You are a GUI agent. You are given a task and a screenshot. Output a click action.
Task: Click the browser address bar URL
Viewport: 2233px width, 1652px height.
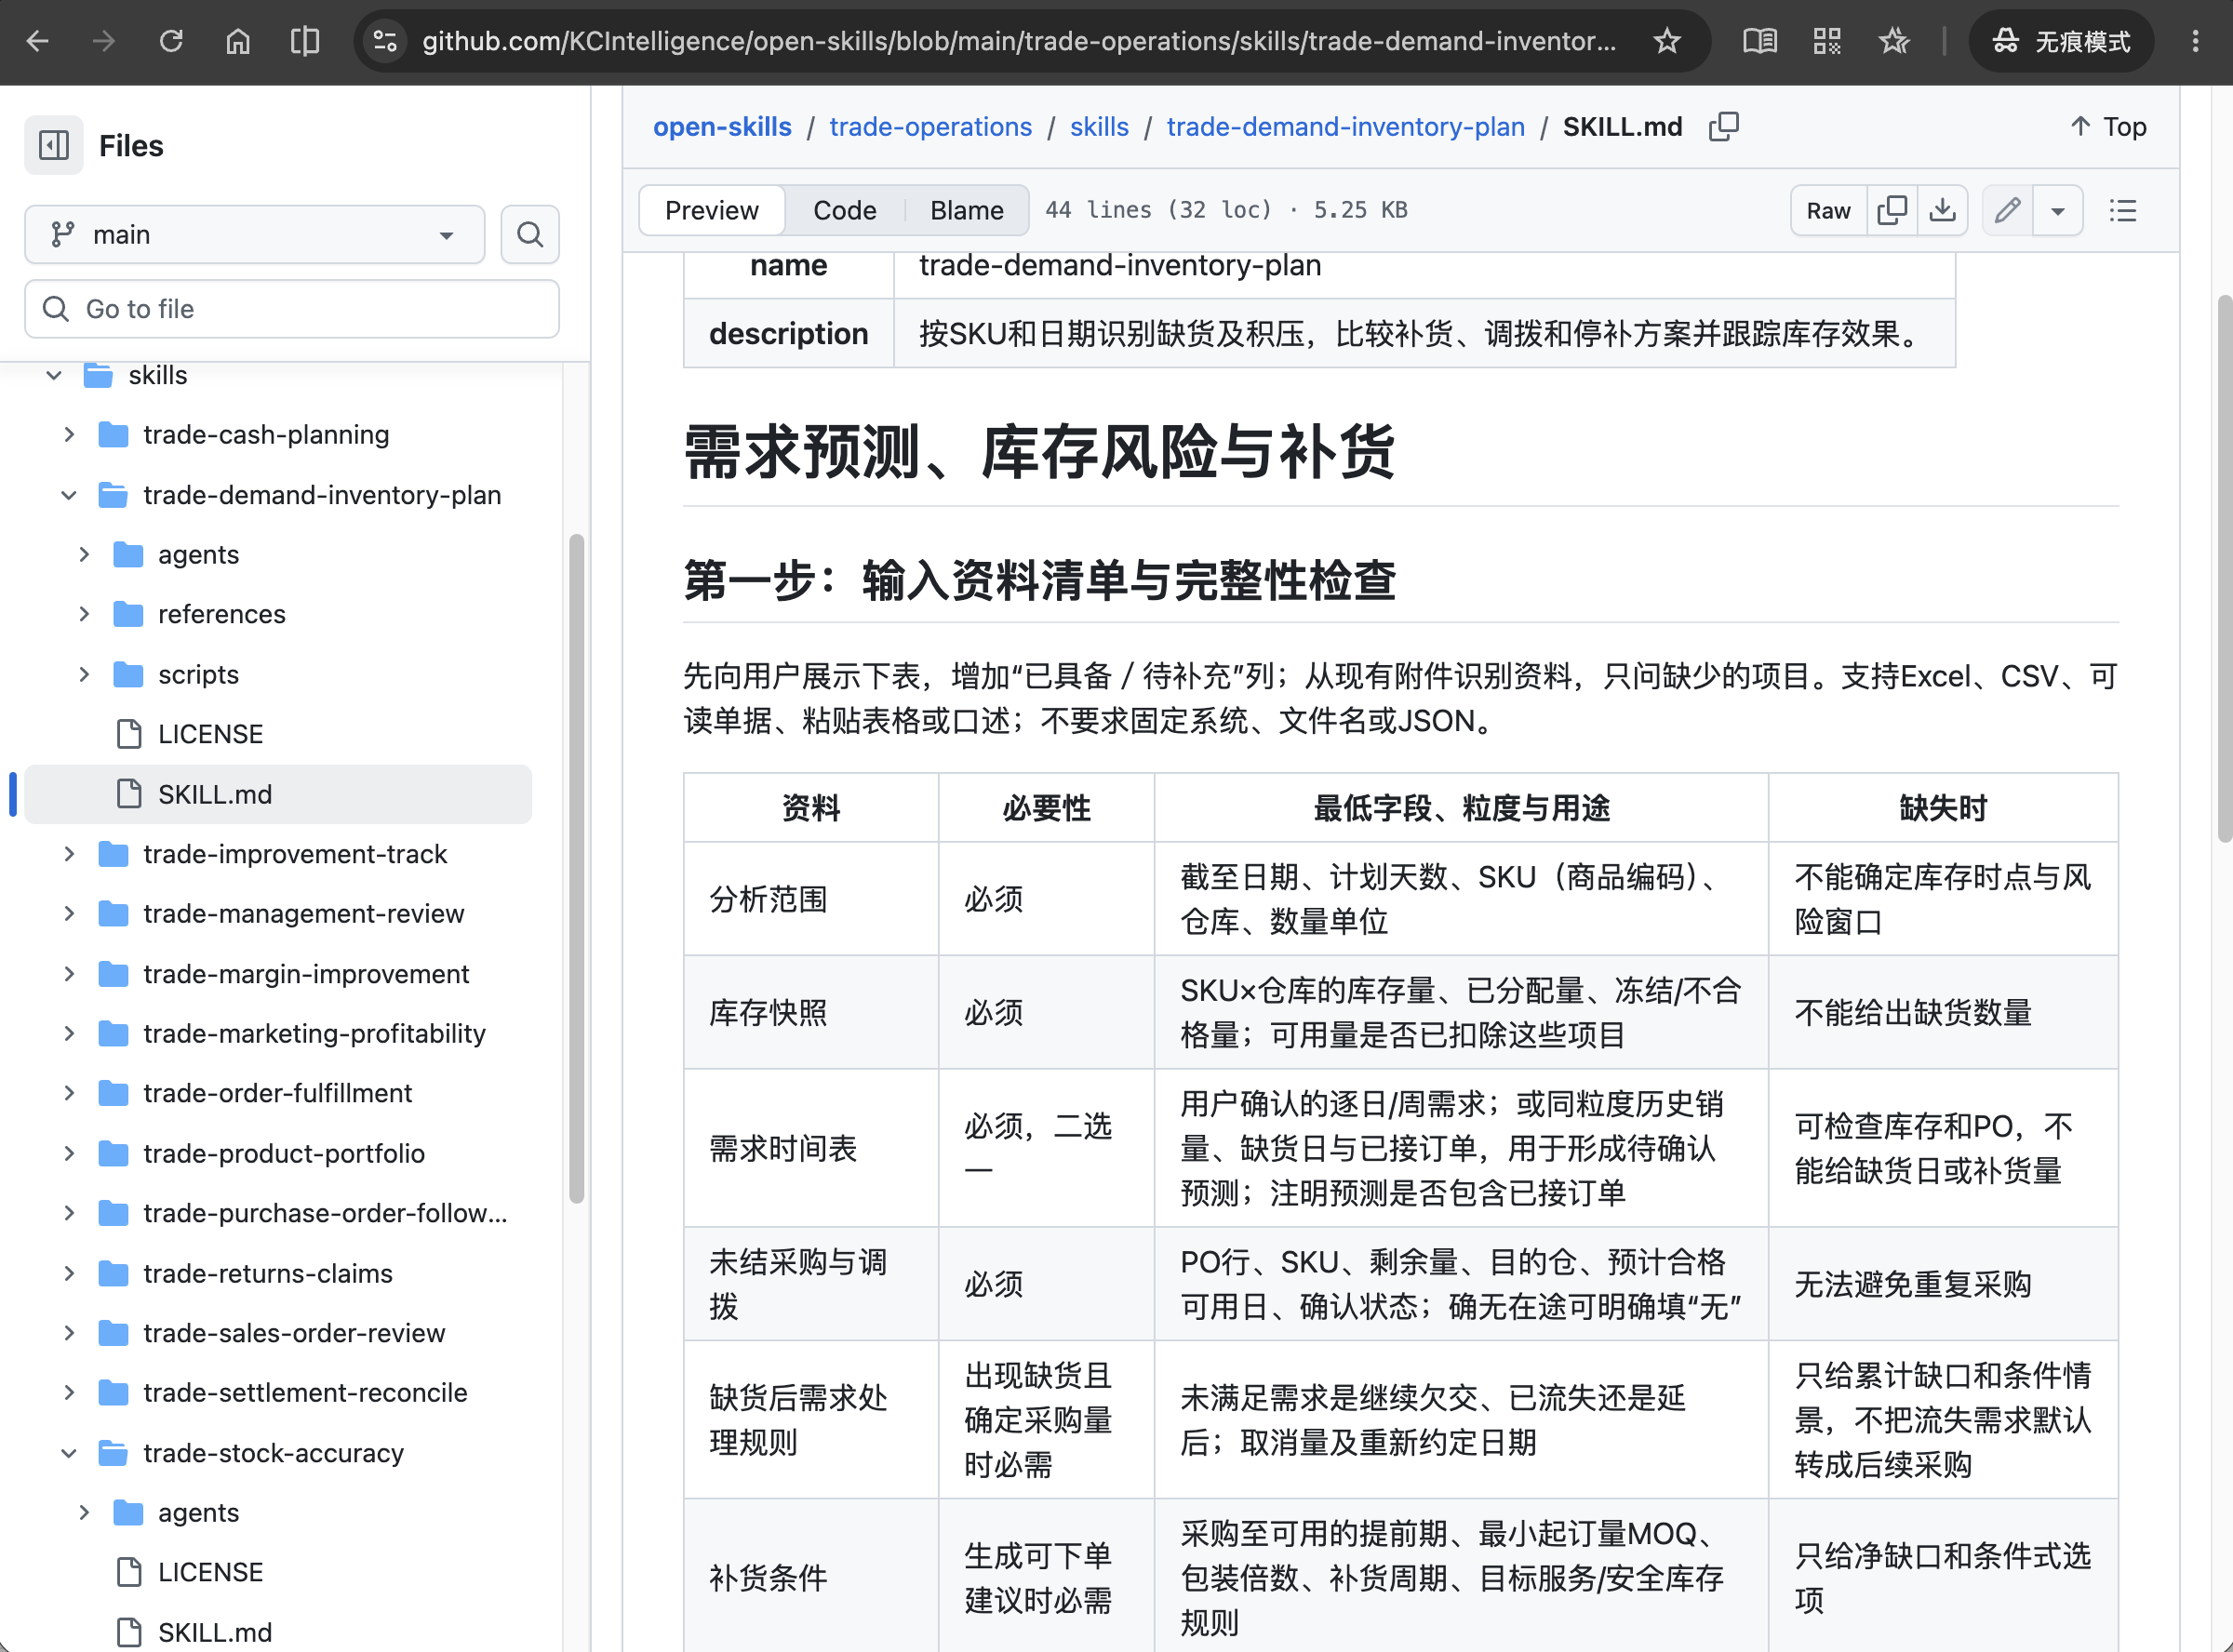pyautogui.click(x=1018, y=41)
